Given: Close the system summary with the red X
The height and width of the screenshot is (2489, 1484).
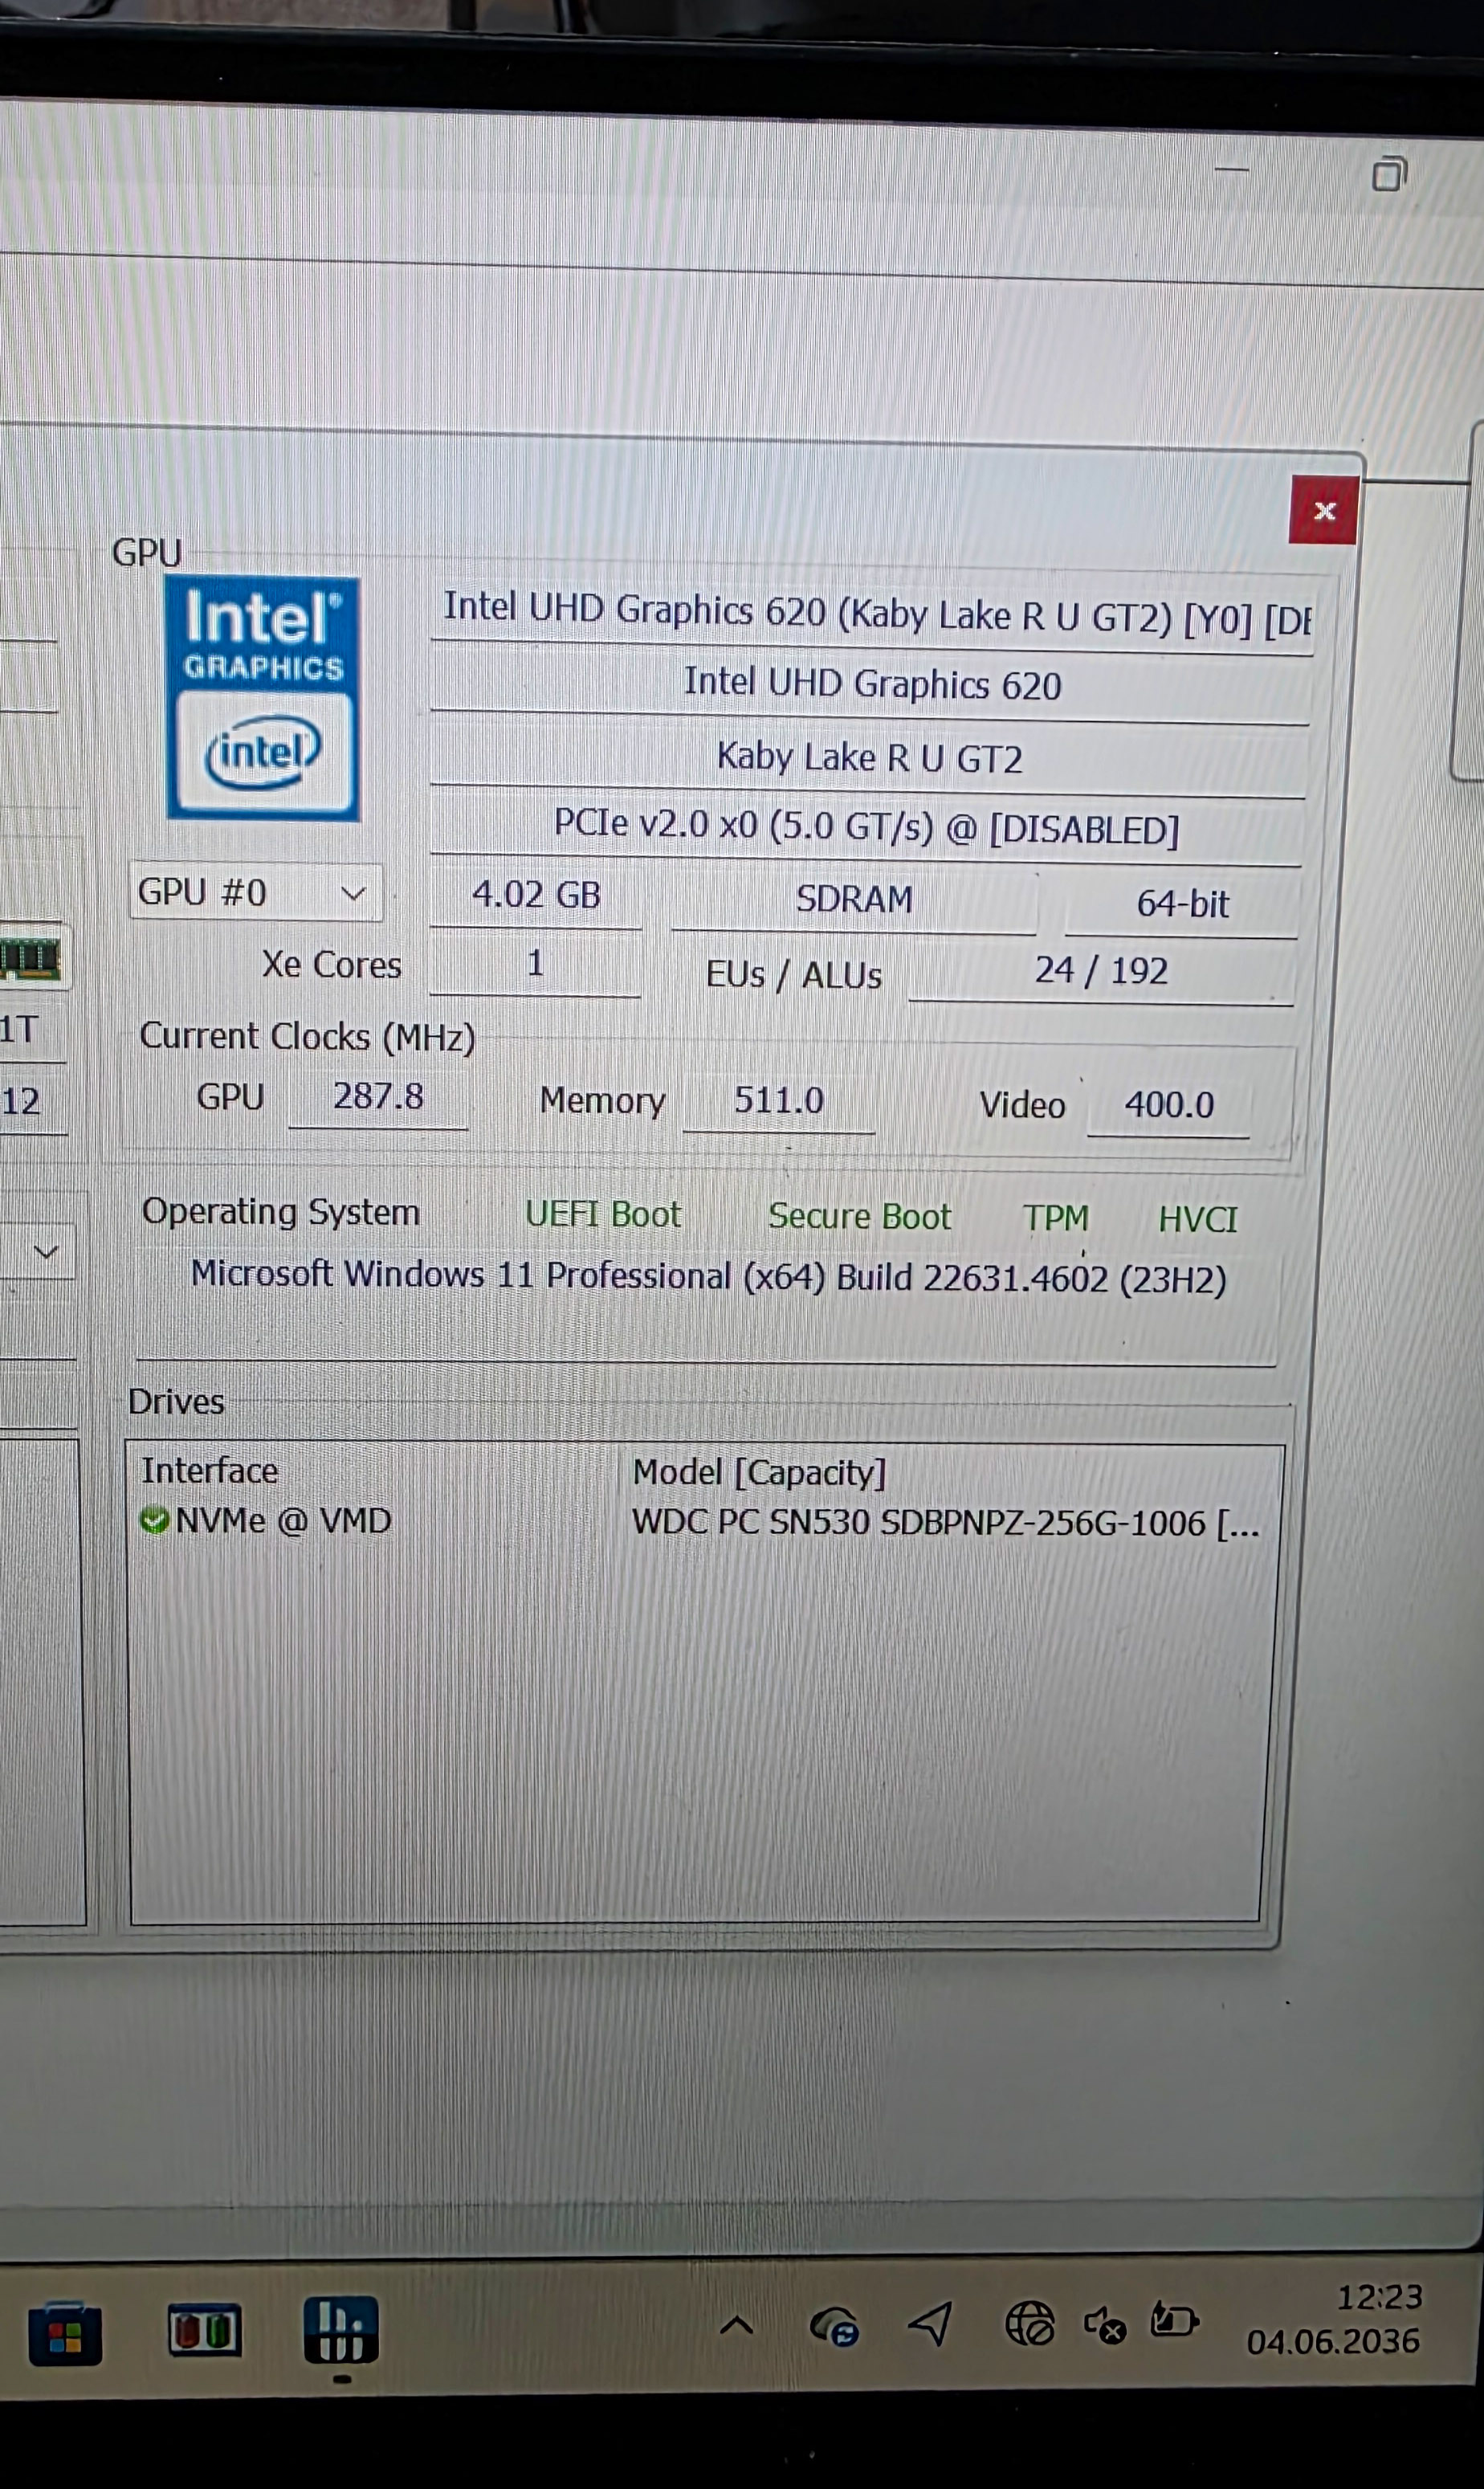Looking at the screenshot, I should [x=1323, y=511].
